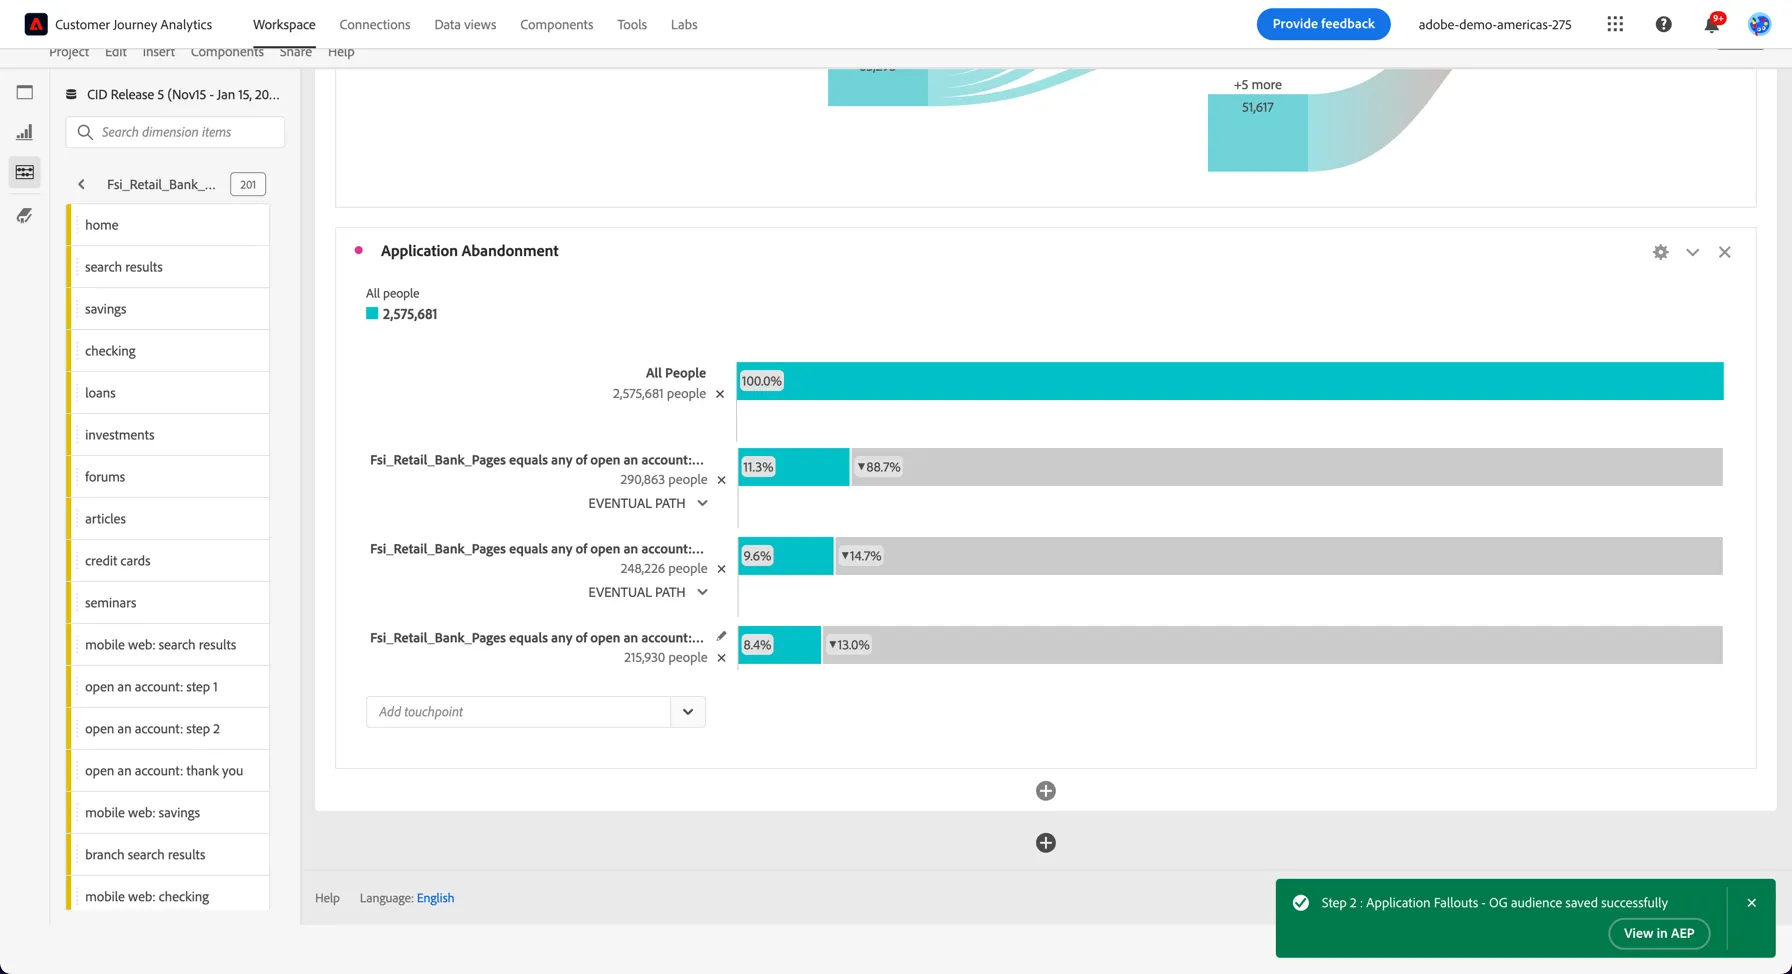This screenshot has width=1792, height=974.
Task: Show the Panels icon in left rail
Action: pos(25,92)
